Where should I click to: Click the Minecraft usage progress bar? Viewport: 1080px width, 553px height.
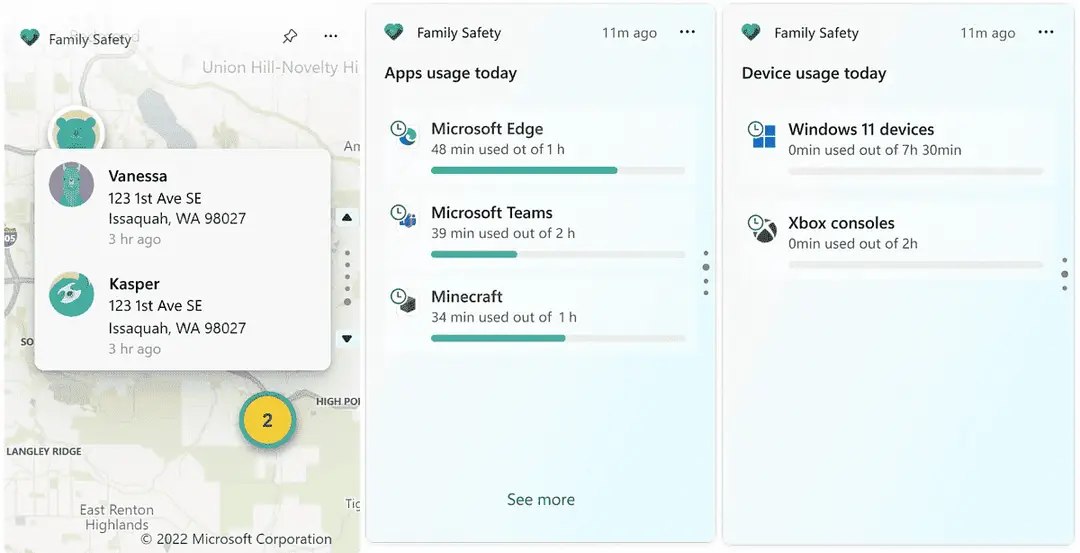tap(558, 338)
